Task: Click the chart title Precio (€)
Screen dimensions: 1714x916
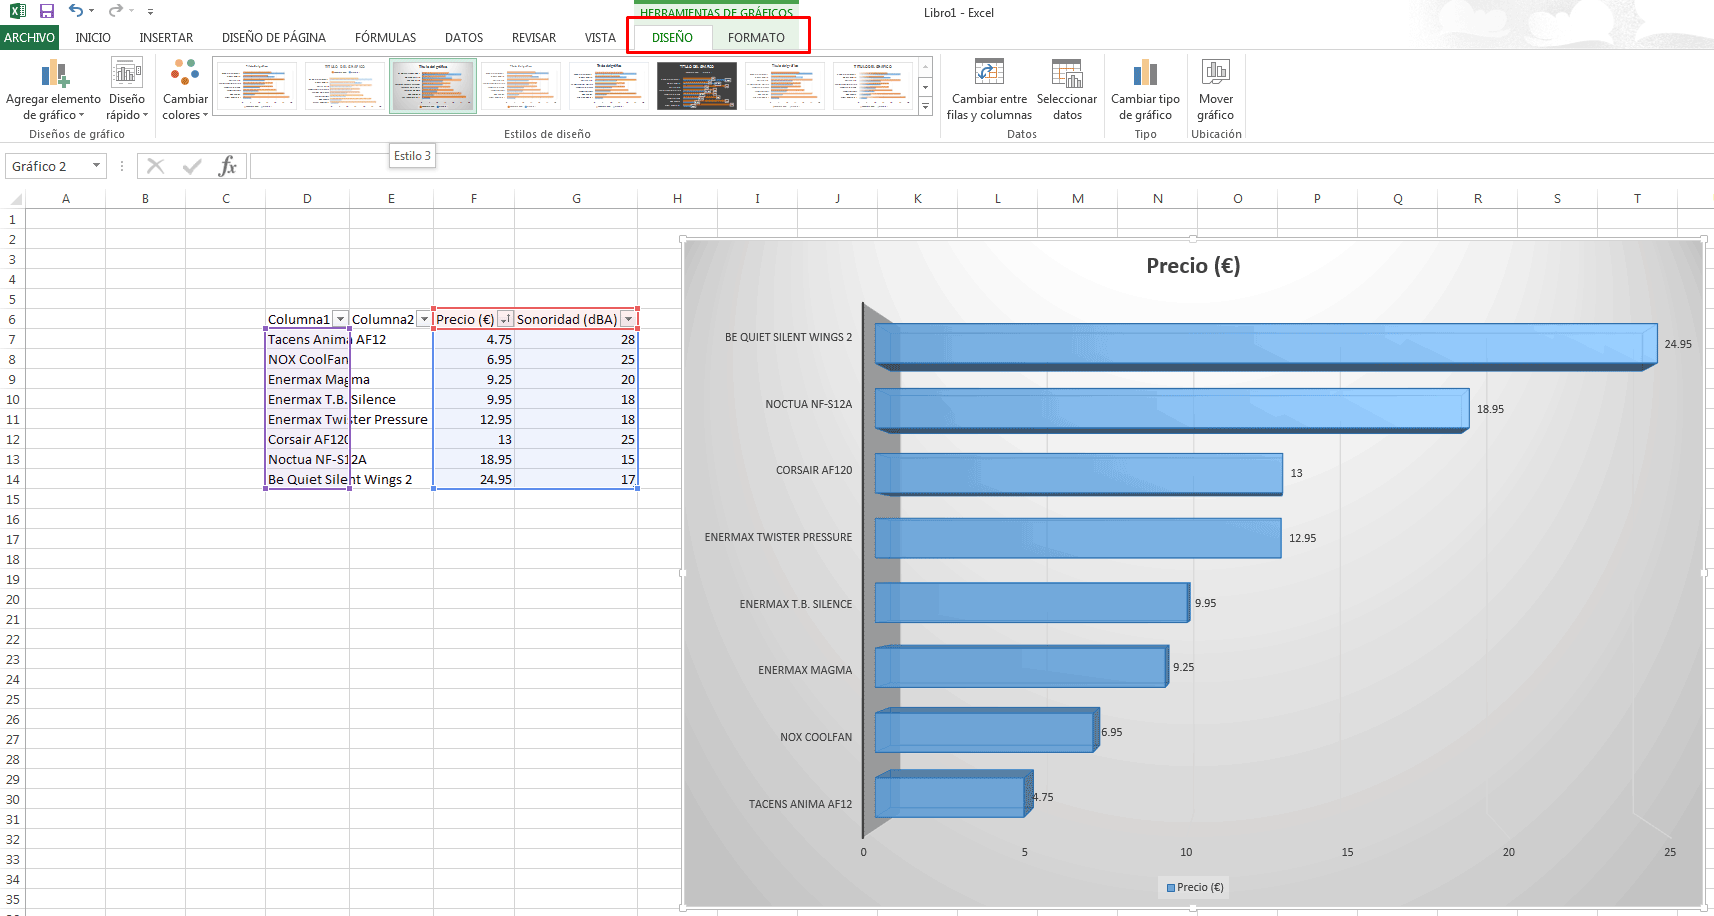Action: [1193, 265]
